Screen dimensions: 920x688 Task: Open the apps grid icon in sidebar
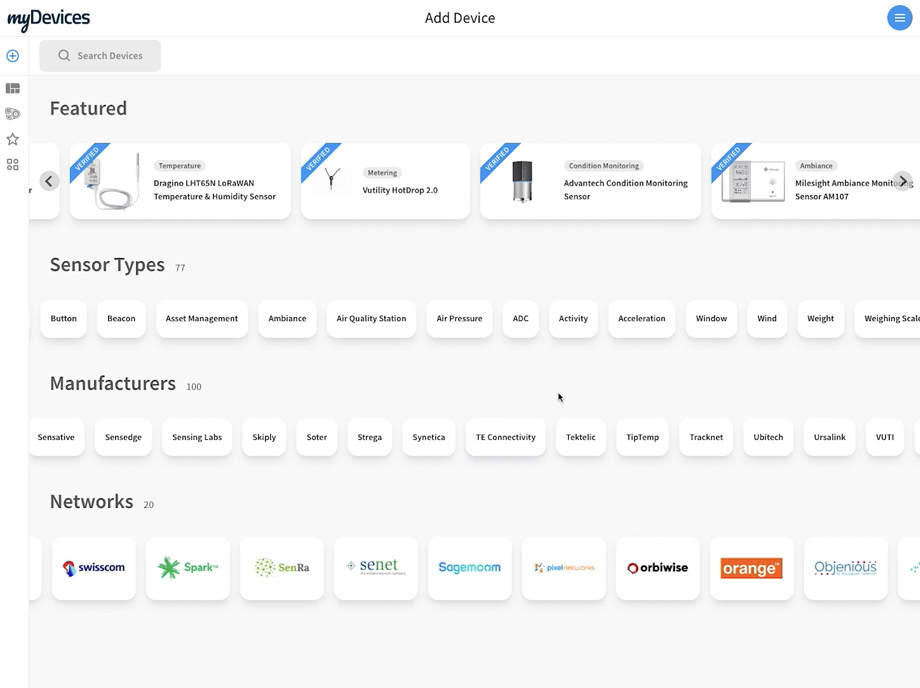[12, 165]
